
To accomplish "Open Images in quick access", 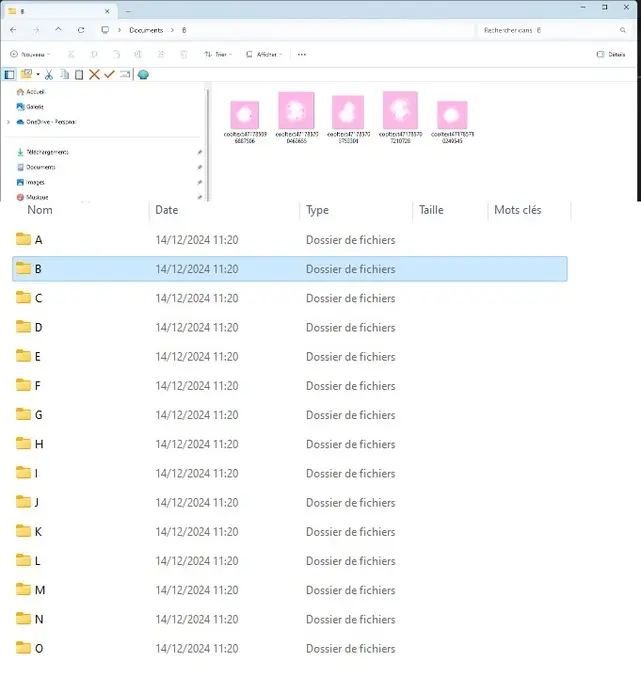I will 35,182.
